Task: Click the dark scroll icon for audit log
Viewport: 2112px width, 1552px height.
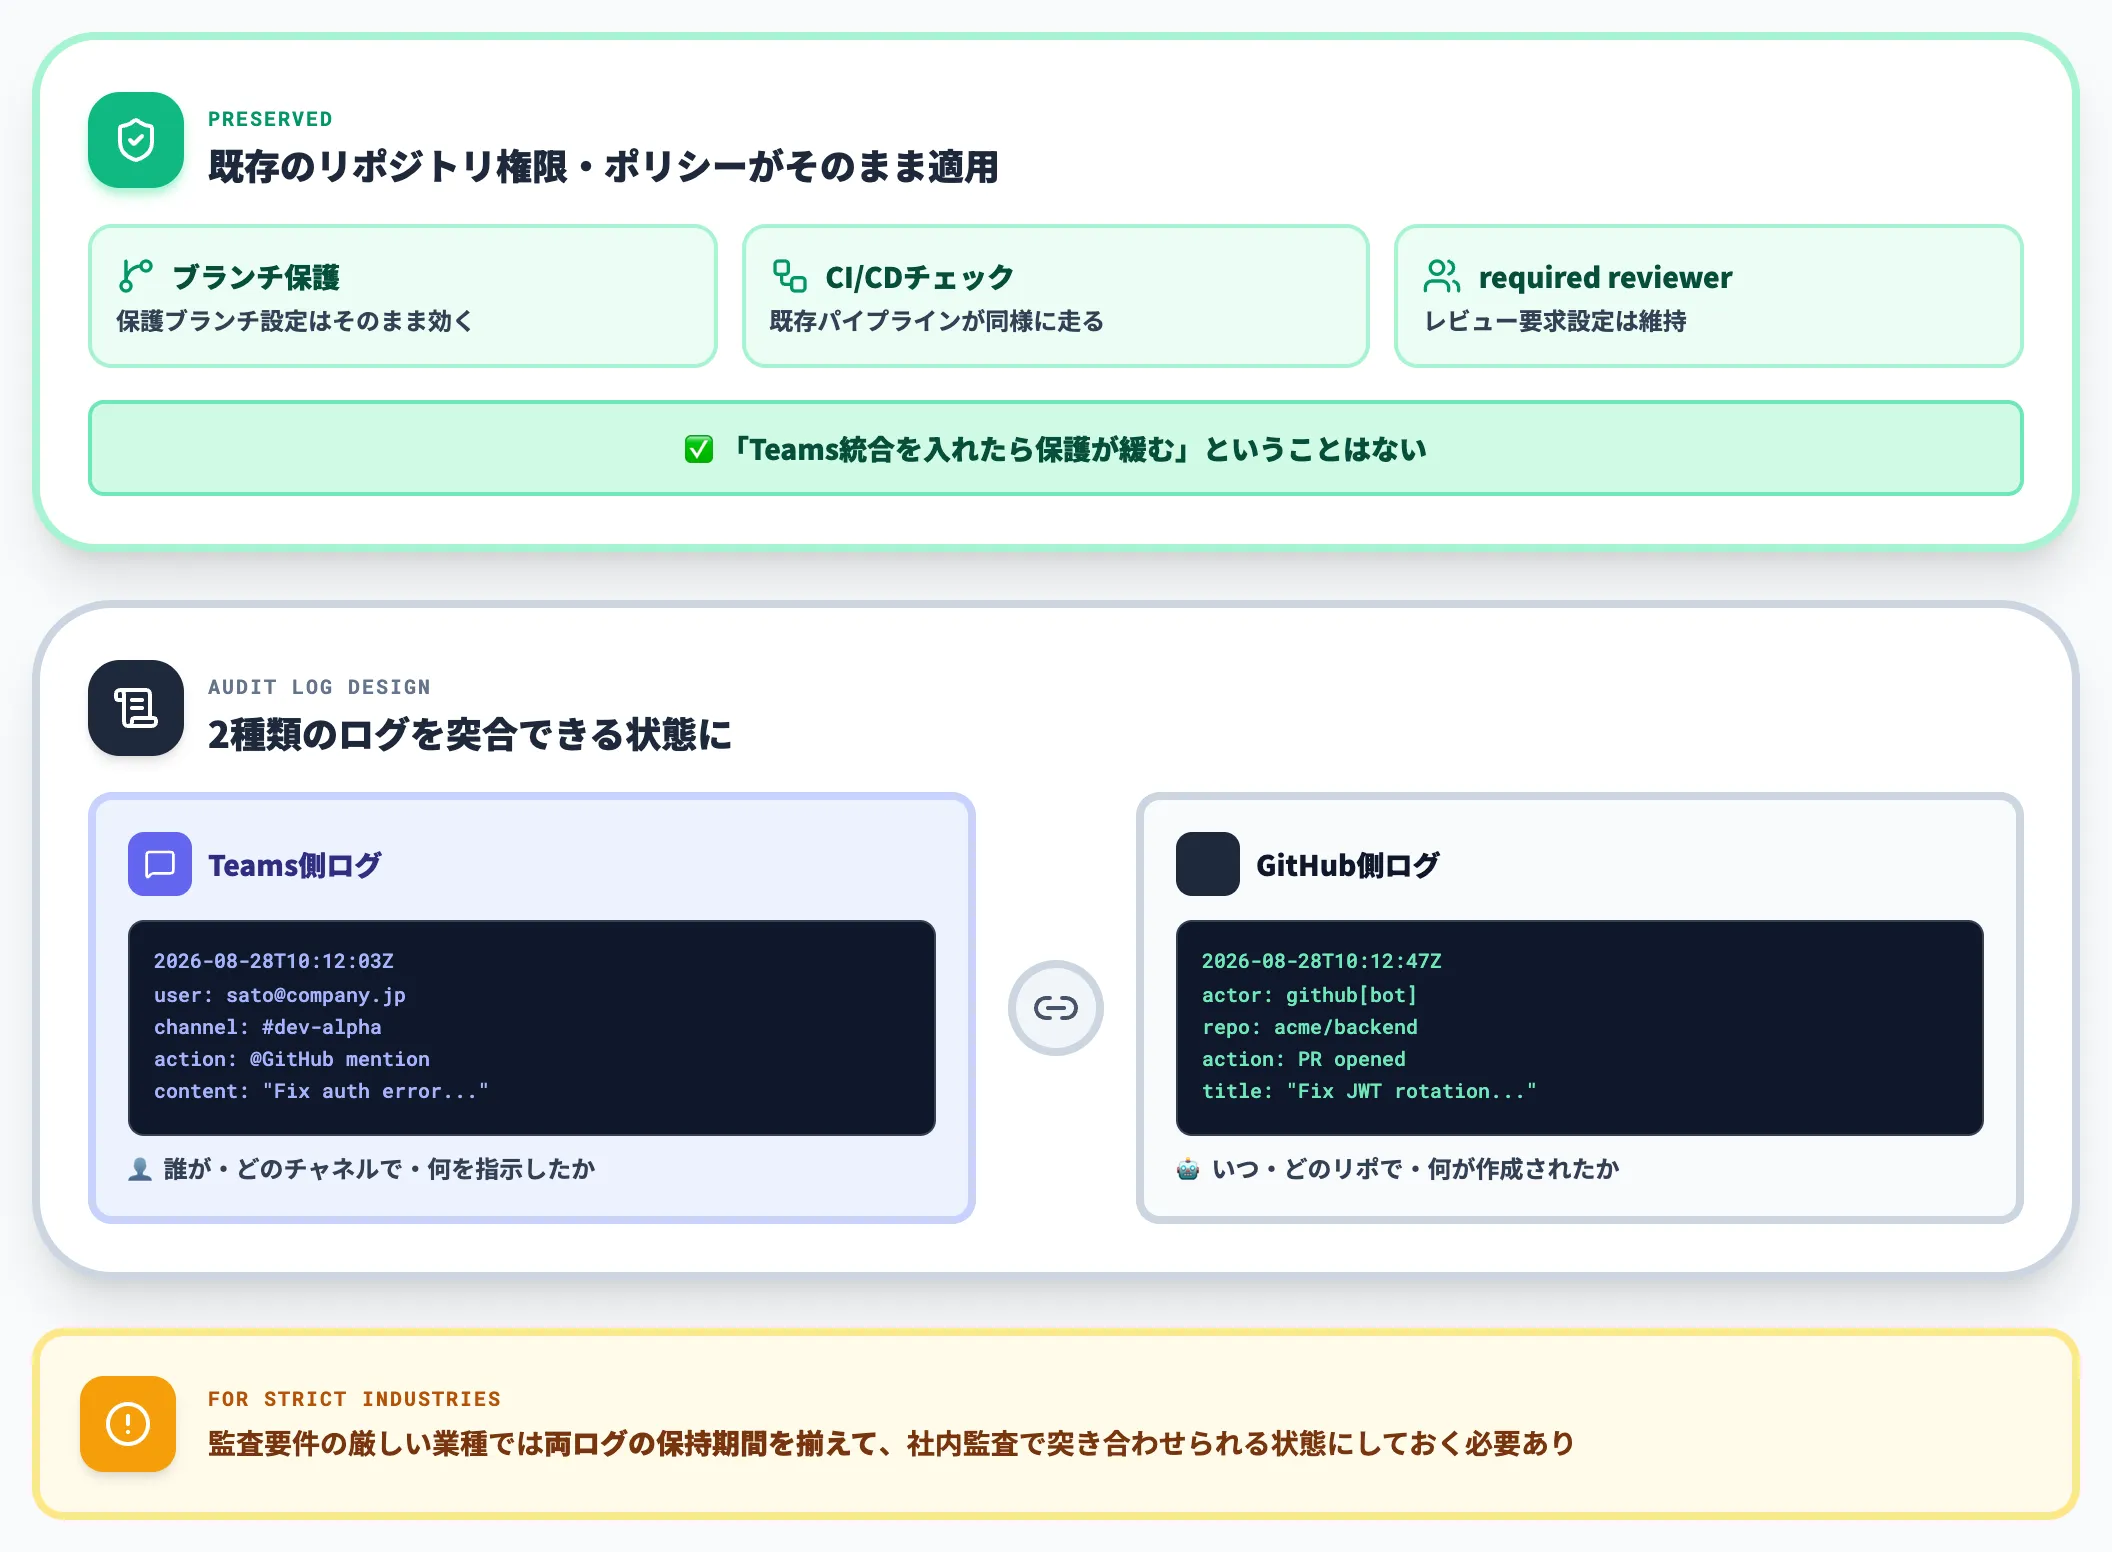Action: pos(136,708)
